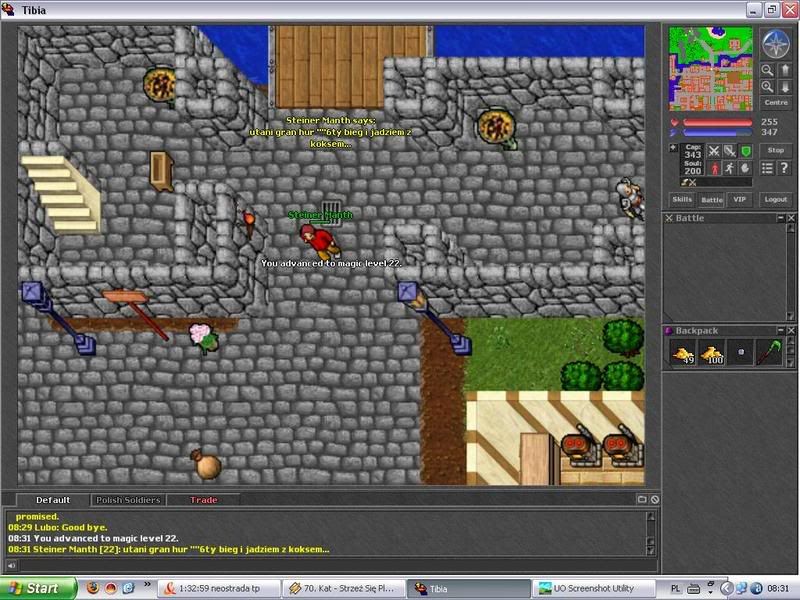Click the minimap city view
This screenshot has height=600, width=800.
click(711, 69)
